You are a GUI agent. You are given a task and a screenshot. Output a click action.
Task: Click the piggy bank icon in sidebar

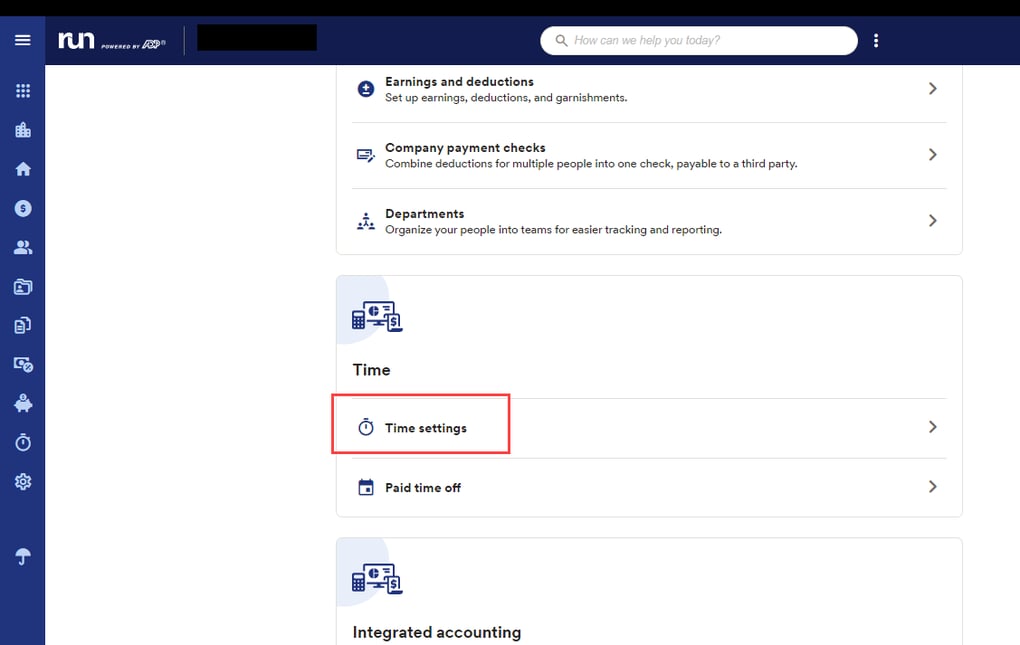(x=23, y=404)
